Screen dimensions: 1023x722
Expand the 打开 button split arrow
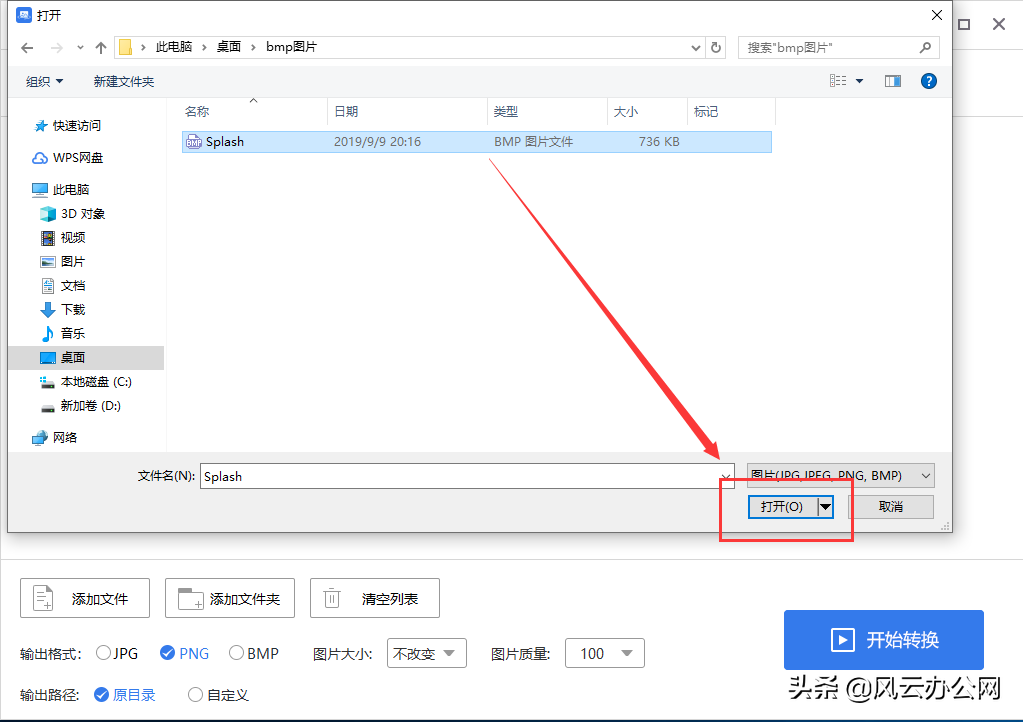(825, 507)
